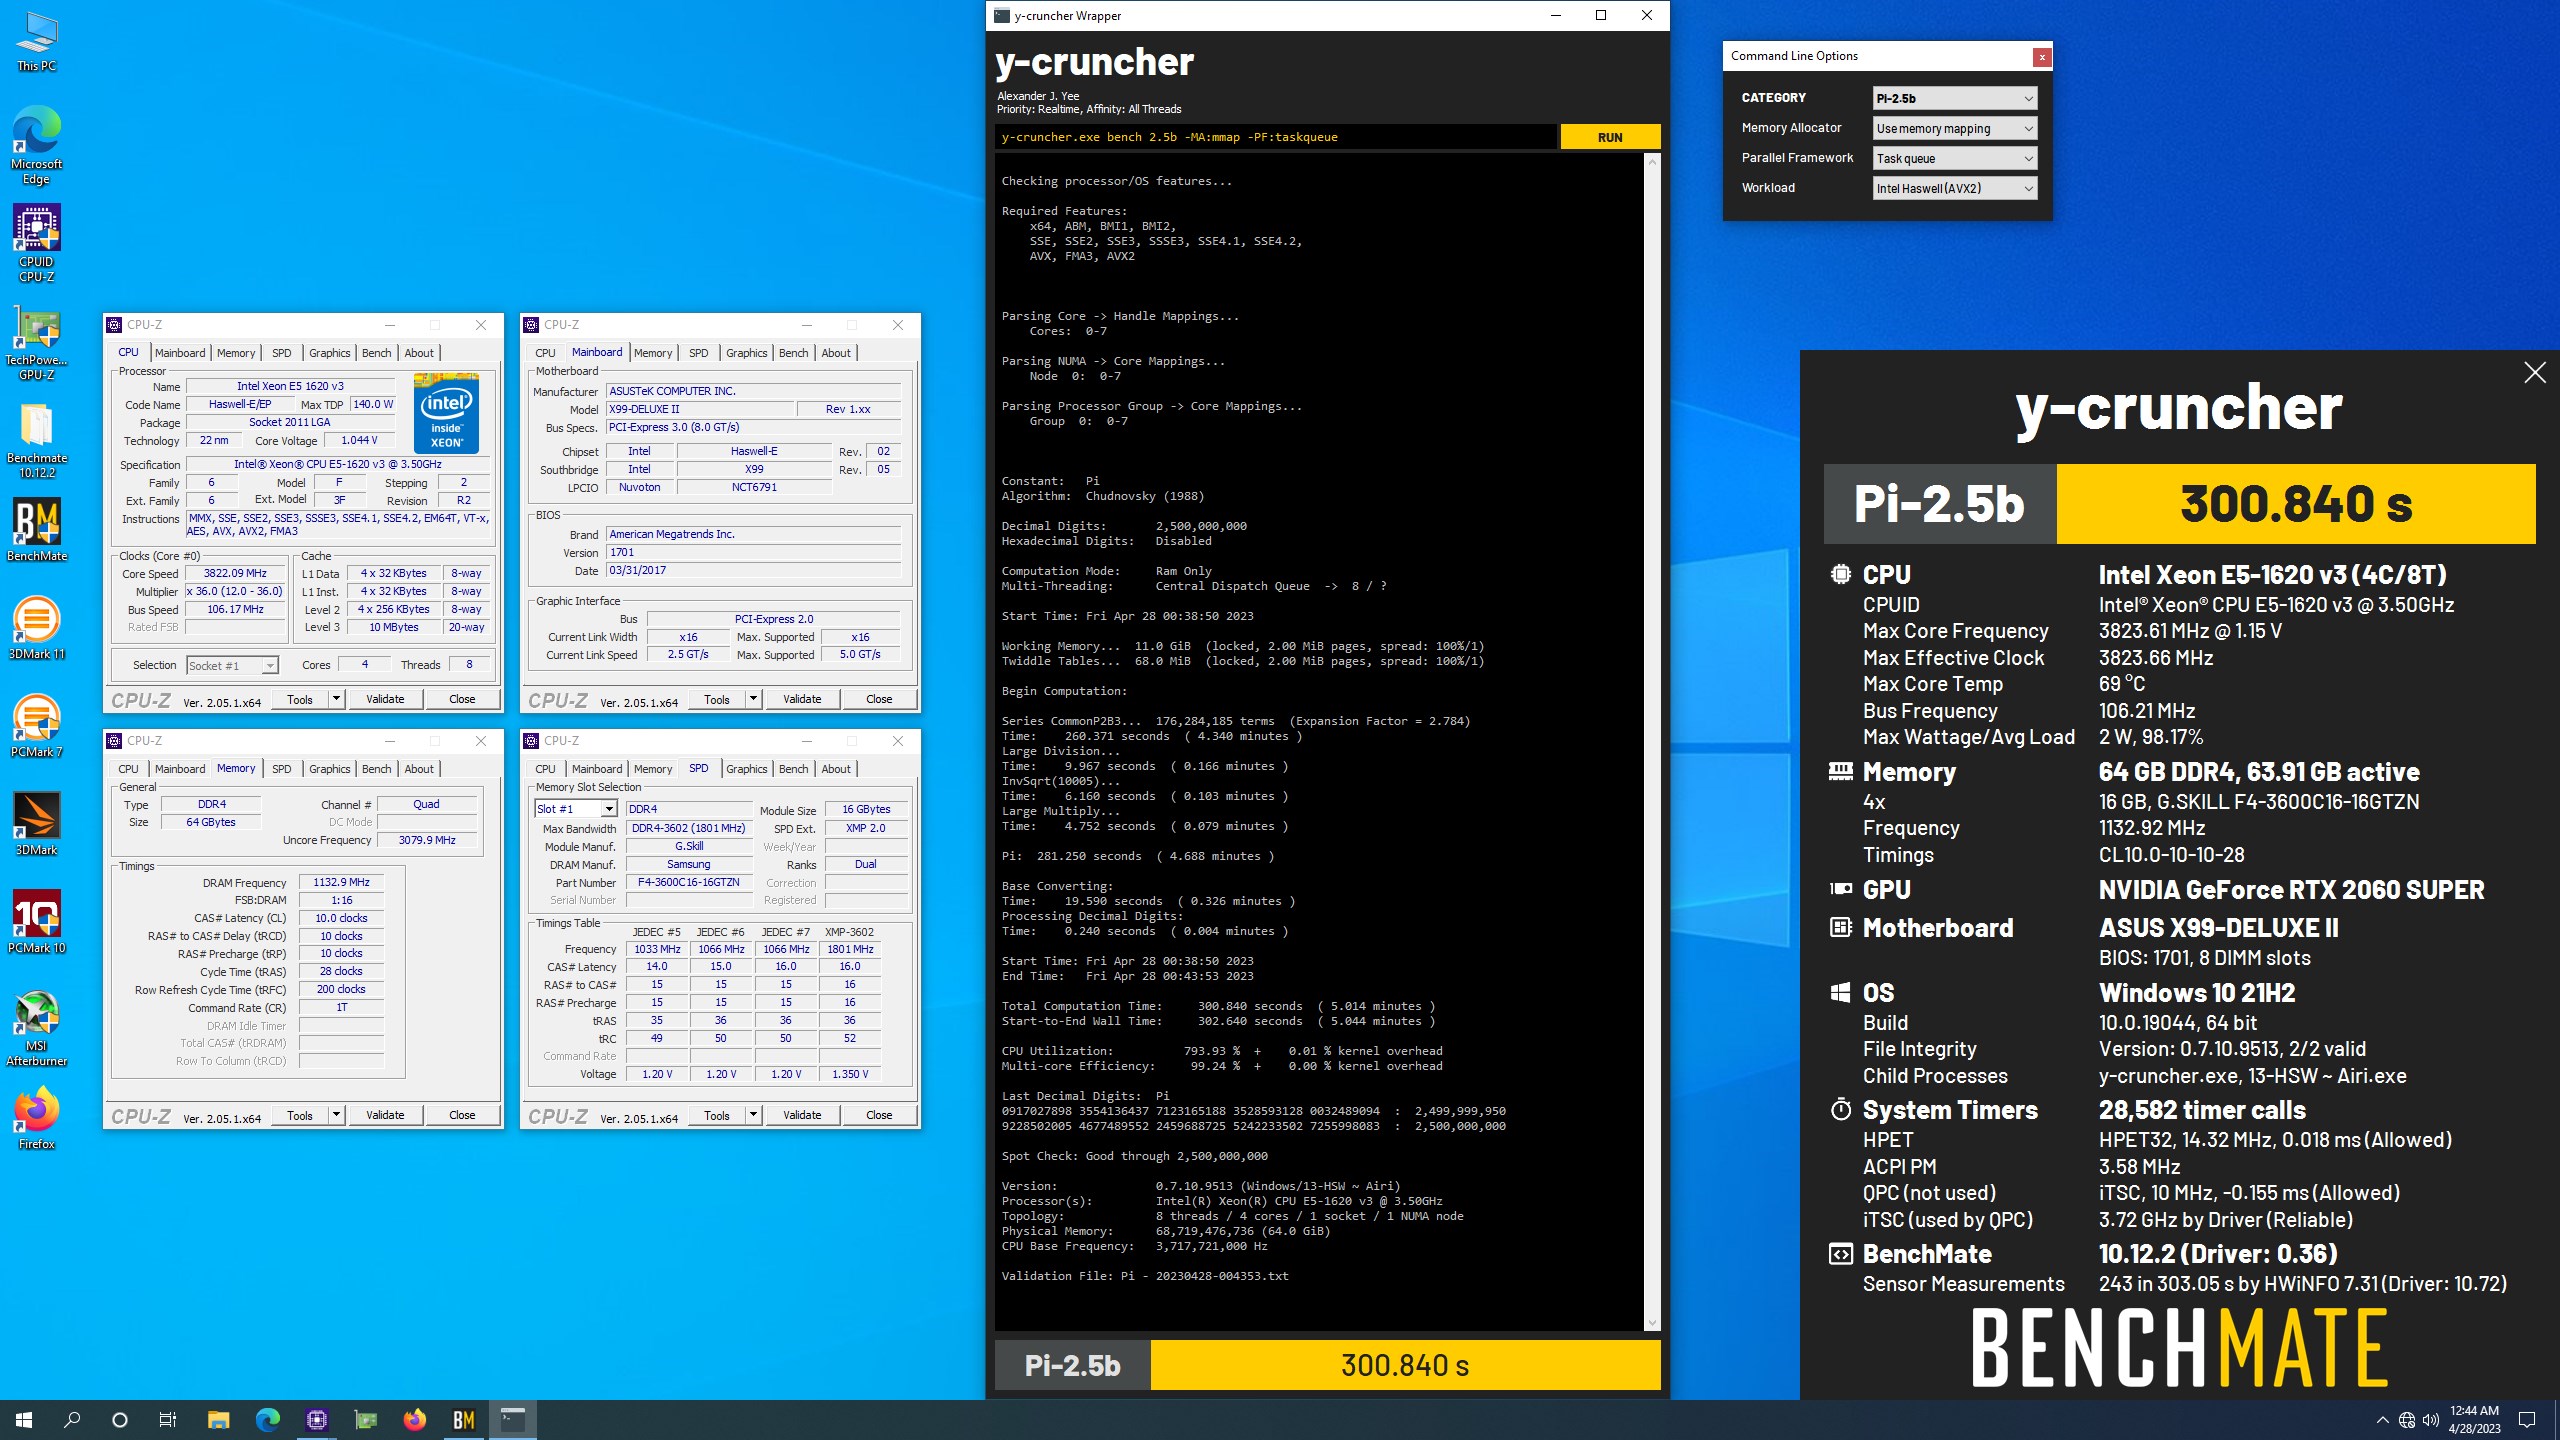Image resolution: width=2560 pixels, height=1440 pixels.
Task: Click y-cruncher command line input field
Action: click(1276, 137)
